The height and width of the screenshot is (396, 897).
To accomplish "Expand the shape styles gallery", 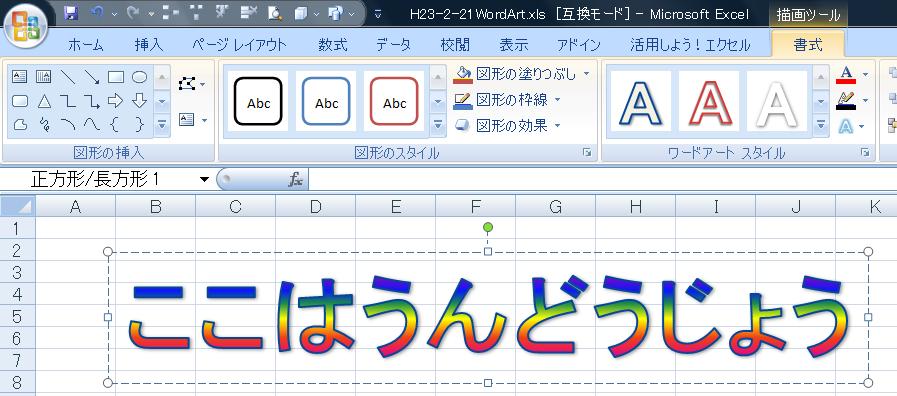I will point(438,124).
